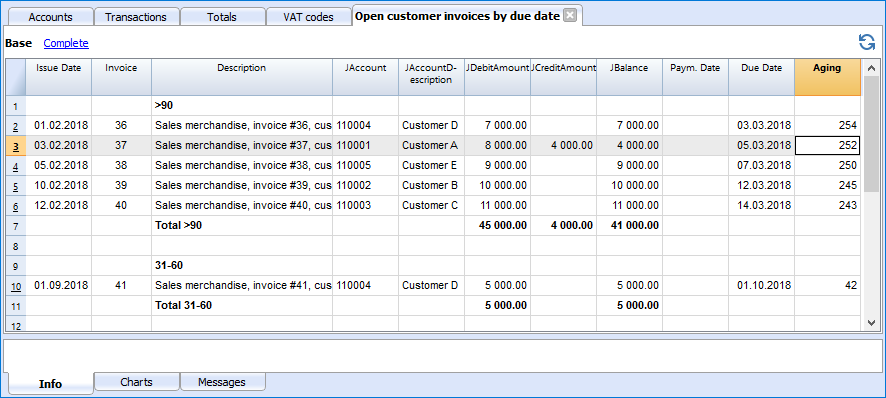Select row header number 5
886x398 pixels.
click(x=15, y=185)
